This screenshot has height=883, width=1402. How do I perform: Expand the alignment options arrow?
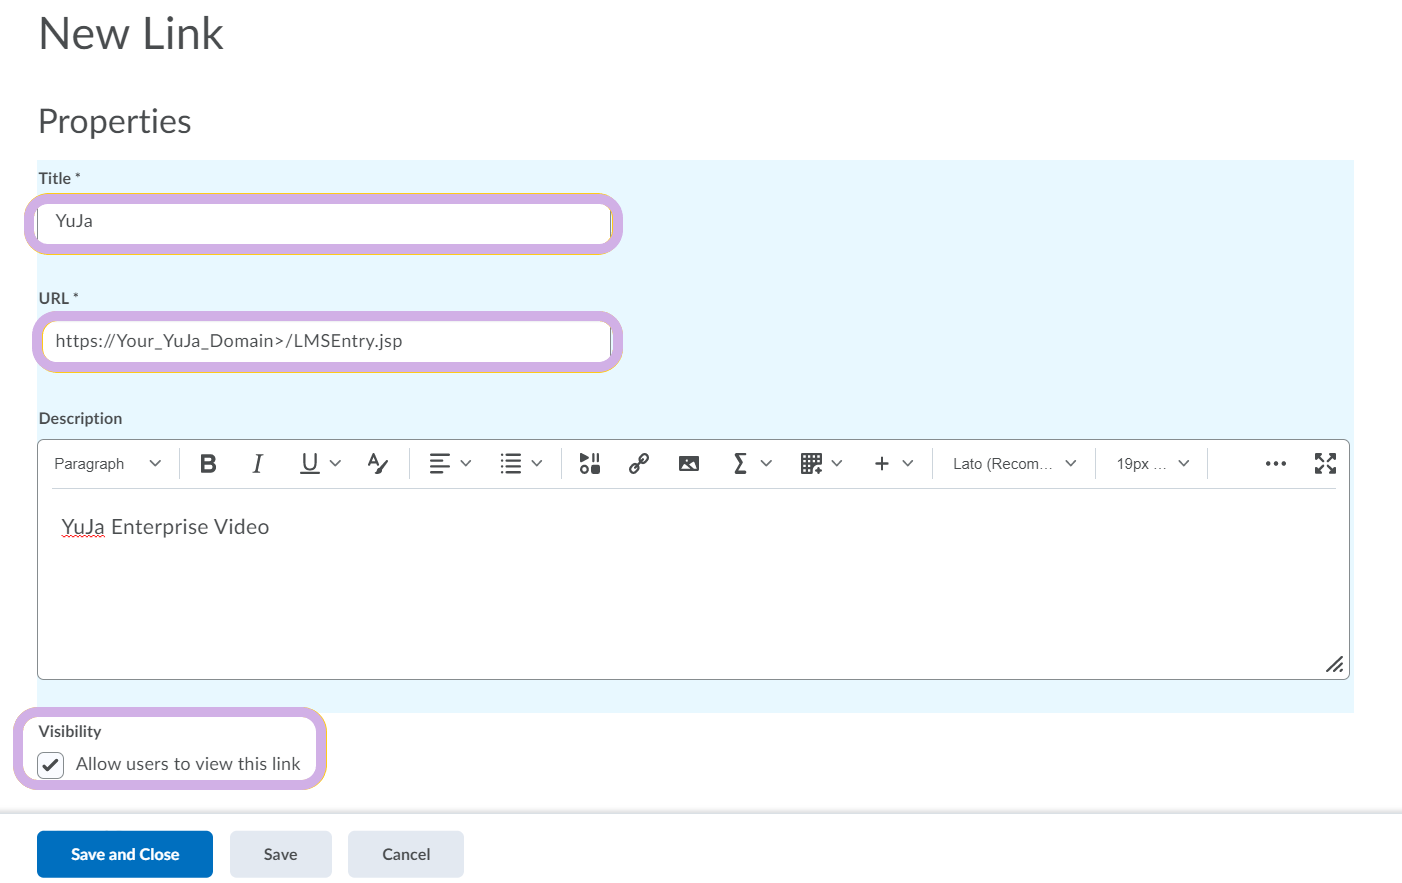coord(466,464)
